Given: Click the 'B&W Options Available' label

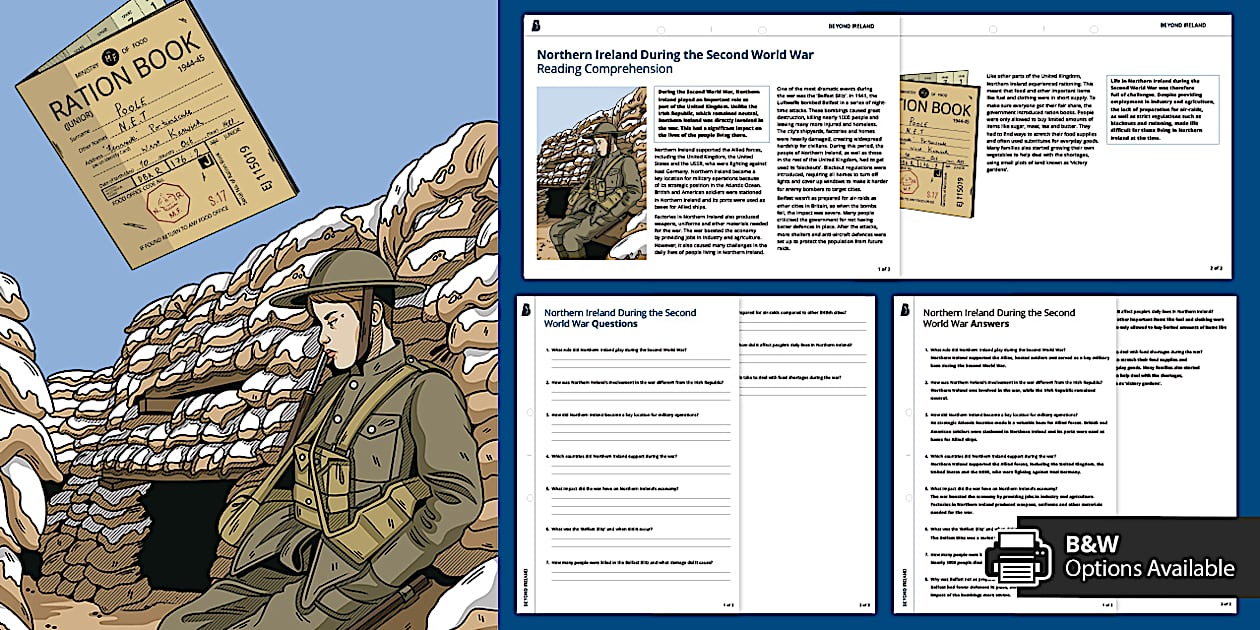Looking at the screenshot, I should tap(1148, 557).
